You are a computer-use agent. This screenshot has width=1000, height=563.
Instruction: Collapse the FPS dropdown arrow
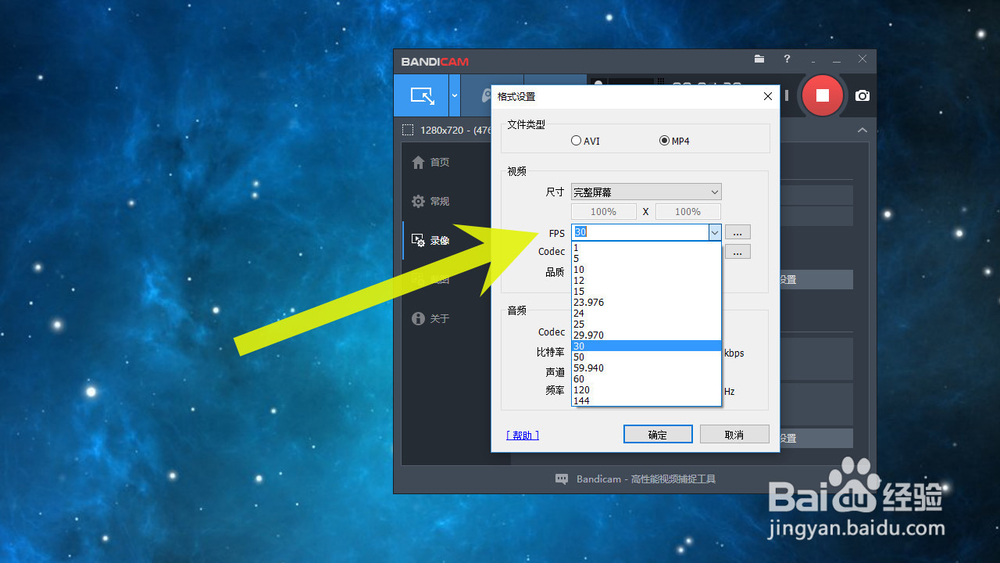pos(714,232)
